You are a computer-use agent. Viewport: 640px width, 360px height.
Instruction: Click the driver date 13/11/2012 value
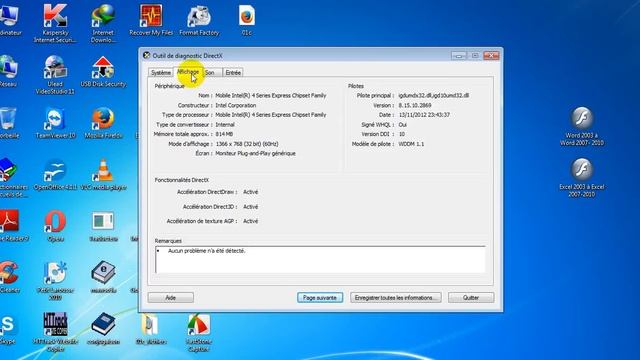424,115
